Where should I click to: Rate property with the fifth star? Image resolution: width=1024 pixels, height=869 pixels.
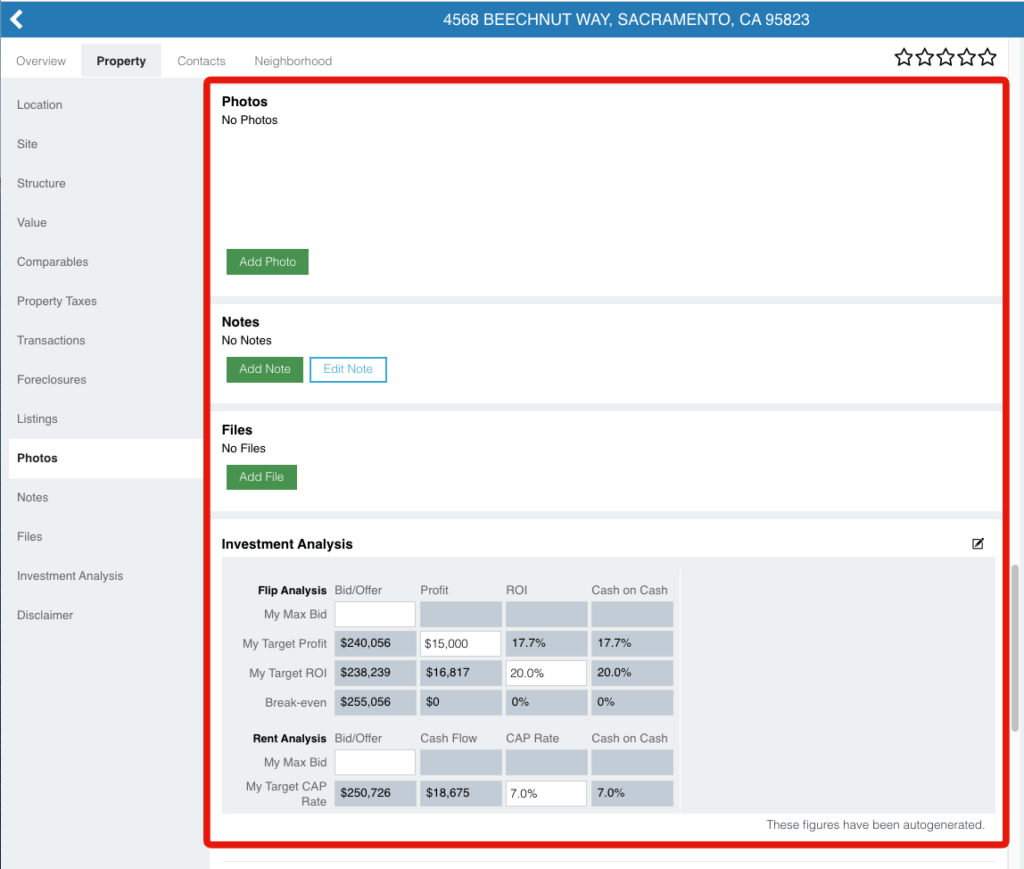[x=987, y=57]
